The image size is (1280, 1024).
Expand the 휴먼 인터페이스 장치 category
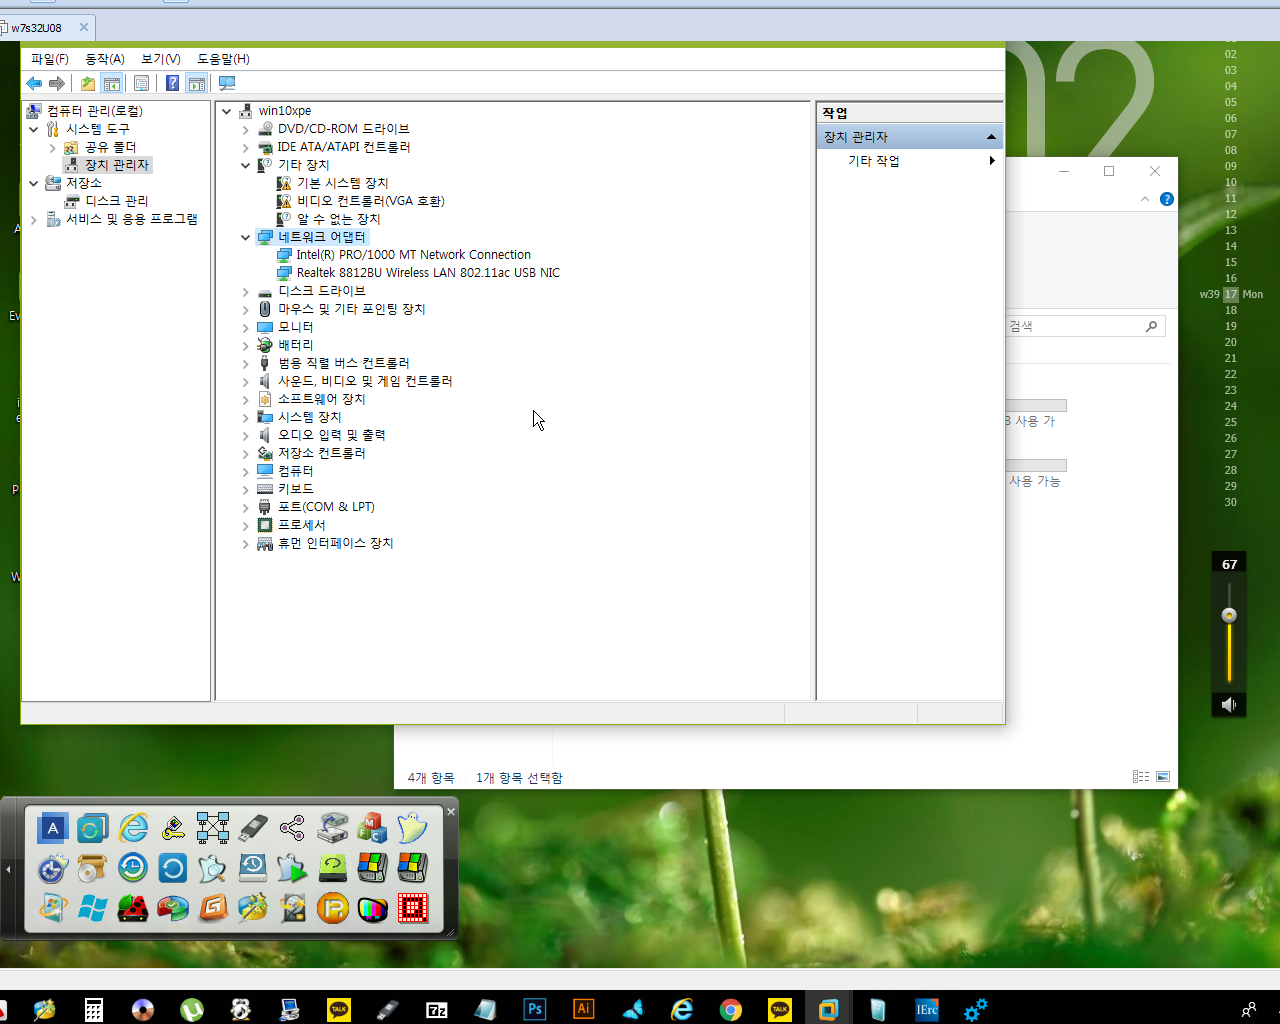(x=246, y=543)
